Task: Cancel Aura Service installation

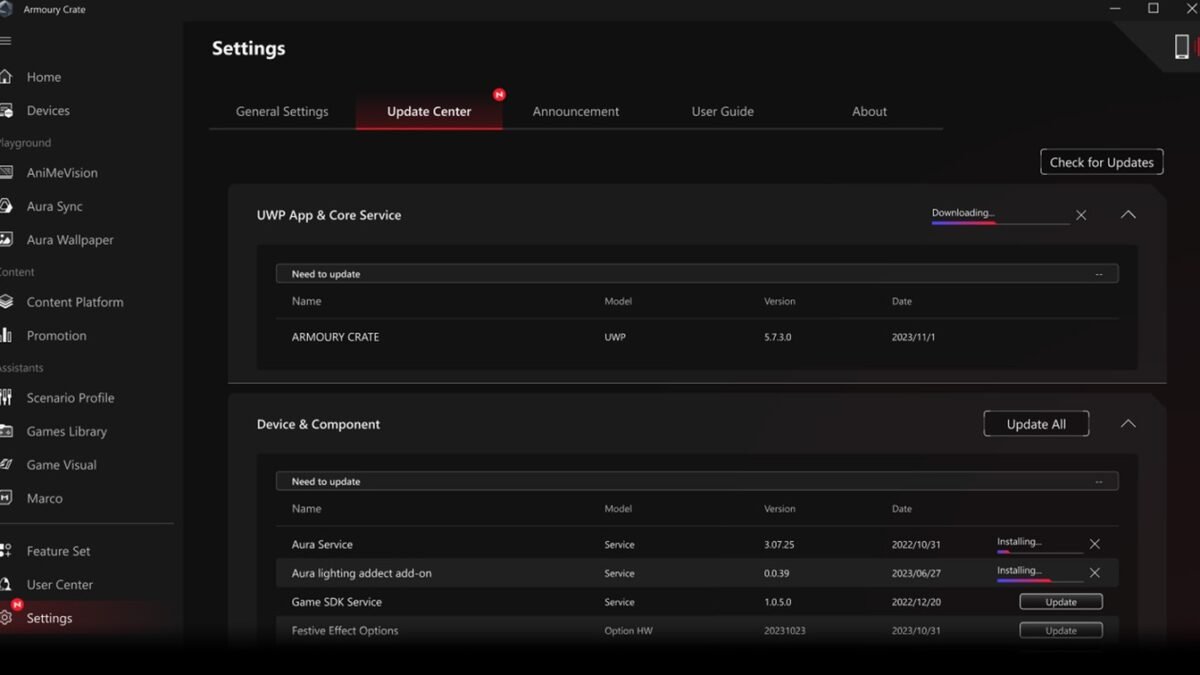Action: coord(1095,544)
